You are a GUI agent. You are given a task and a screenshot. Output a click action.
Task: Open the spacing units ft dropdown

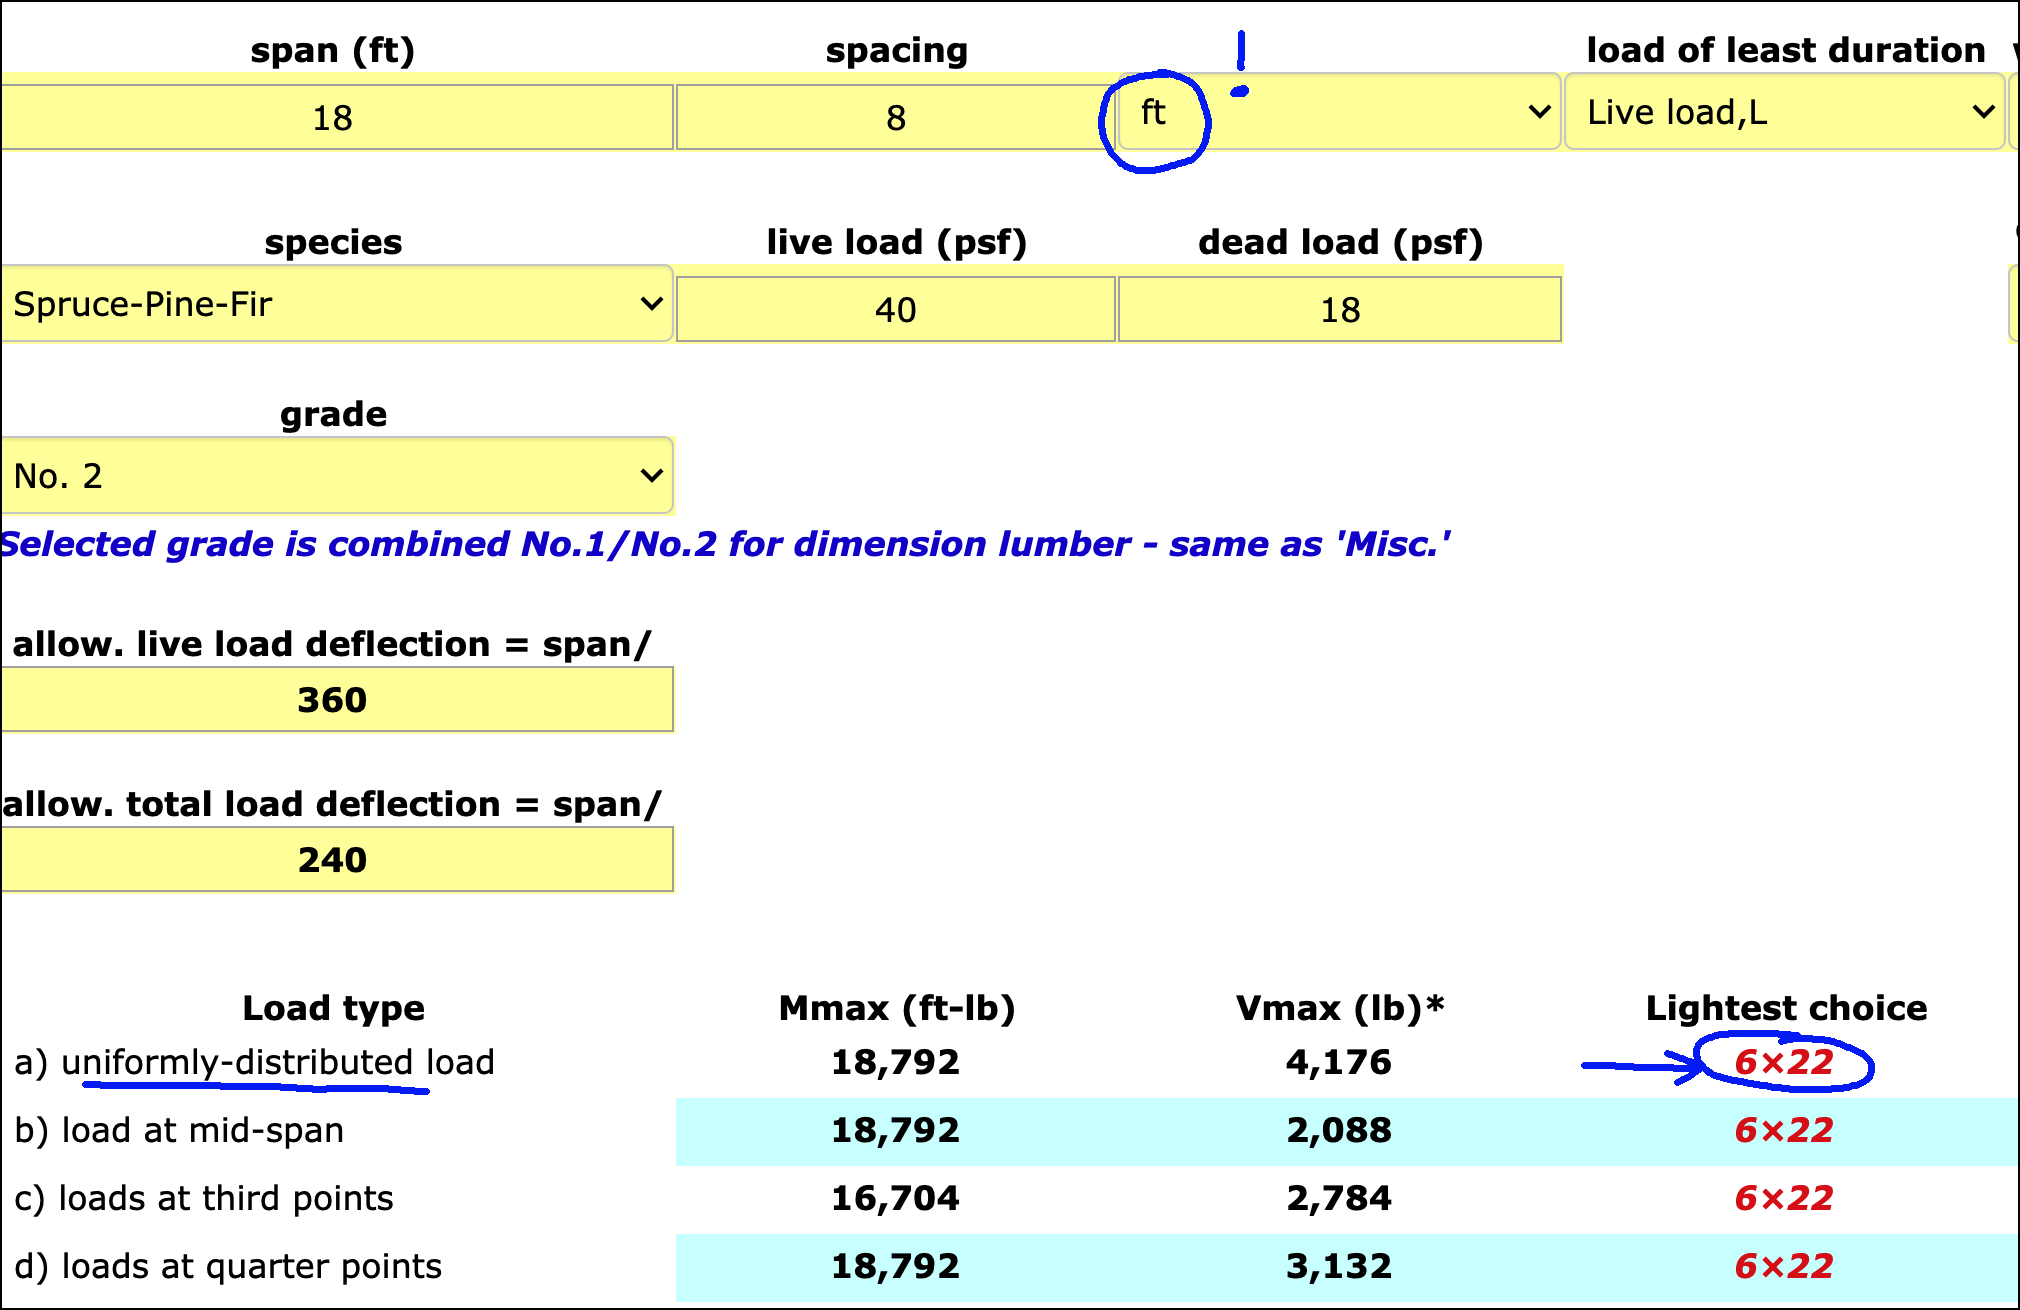pos(1338,112)
